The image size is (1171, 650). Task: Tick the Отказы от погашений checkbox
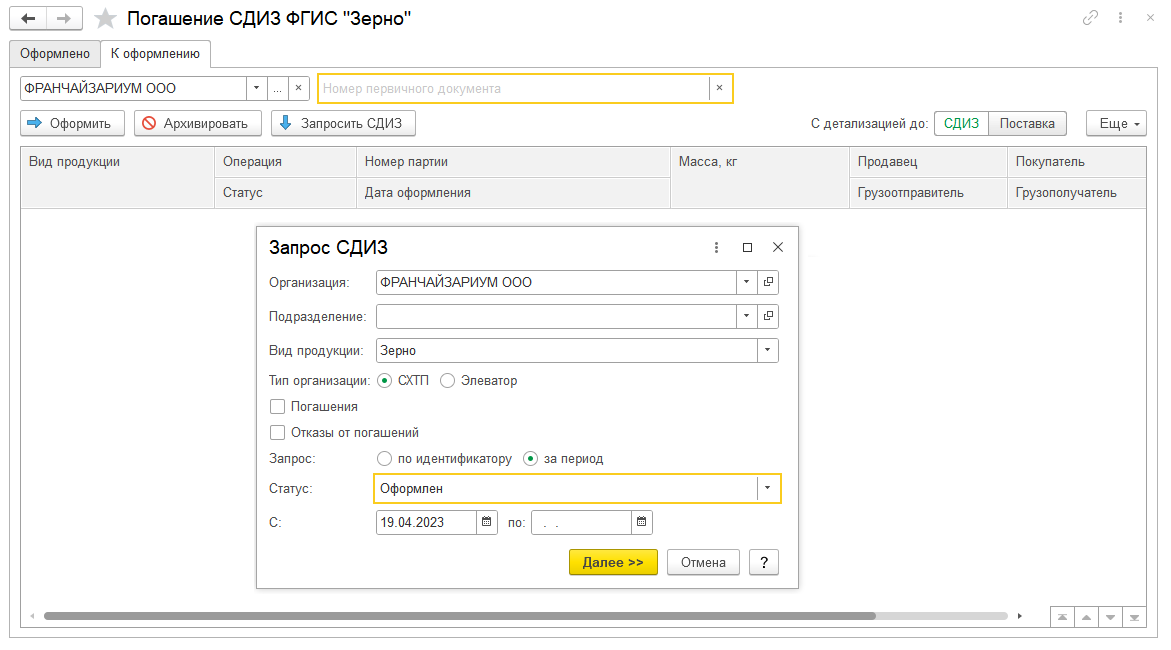(x=278, y=433)
